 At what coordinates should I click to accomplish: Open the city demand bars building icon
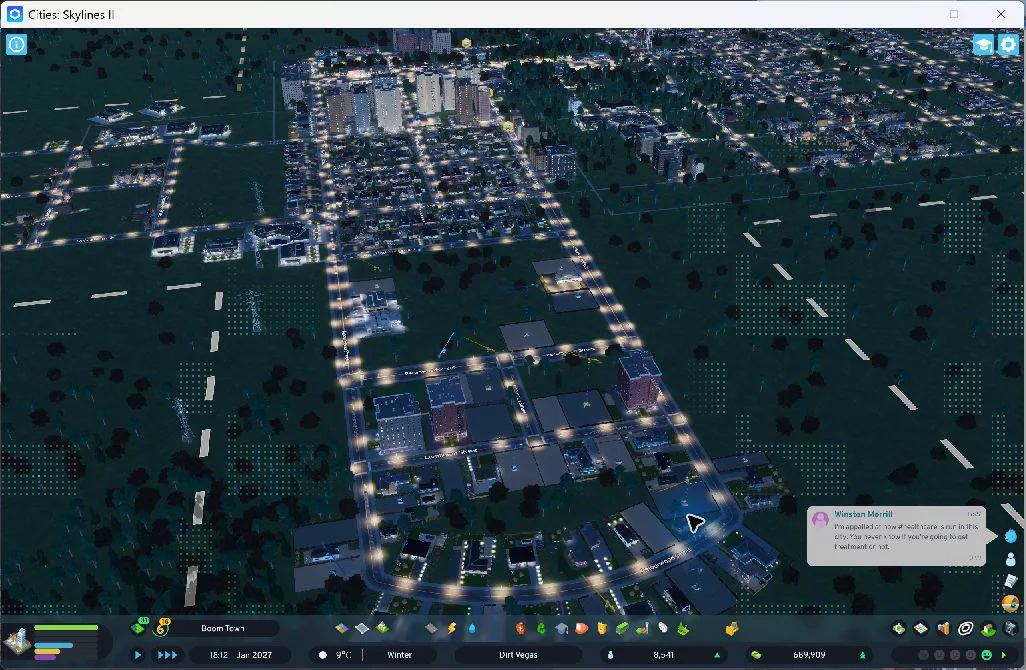click(16, 641)
